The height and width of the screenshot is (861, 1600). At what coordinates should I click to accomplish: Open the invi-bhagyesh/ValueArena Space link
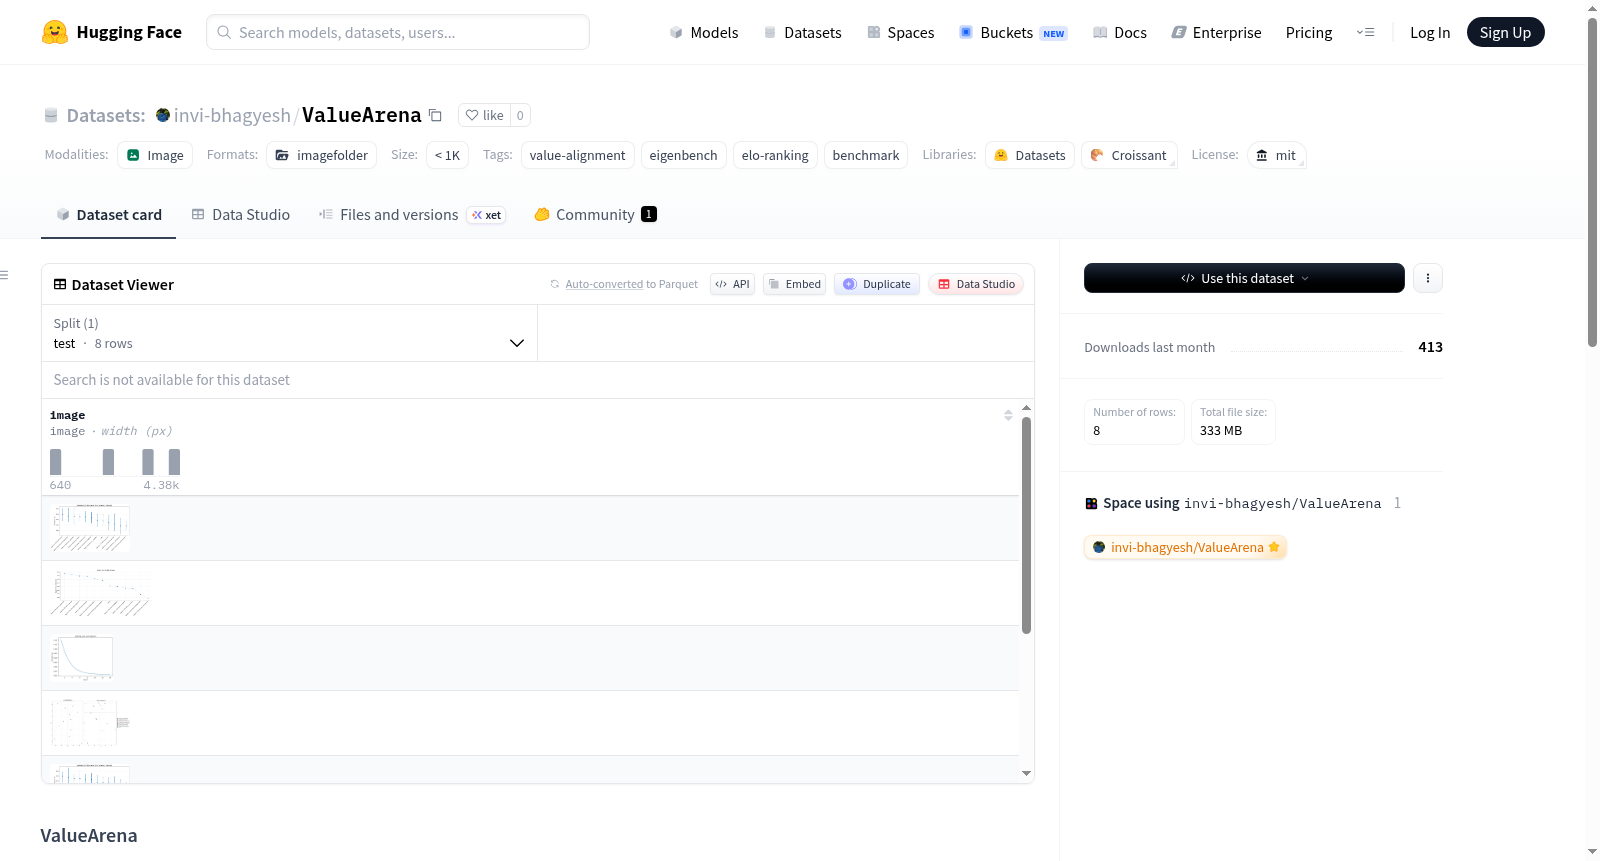[x=1185, y=547]
